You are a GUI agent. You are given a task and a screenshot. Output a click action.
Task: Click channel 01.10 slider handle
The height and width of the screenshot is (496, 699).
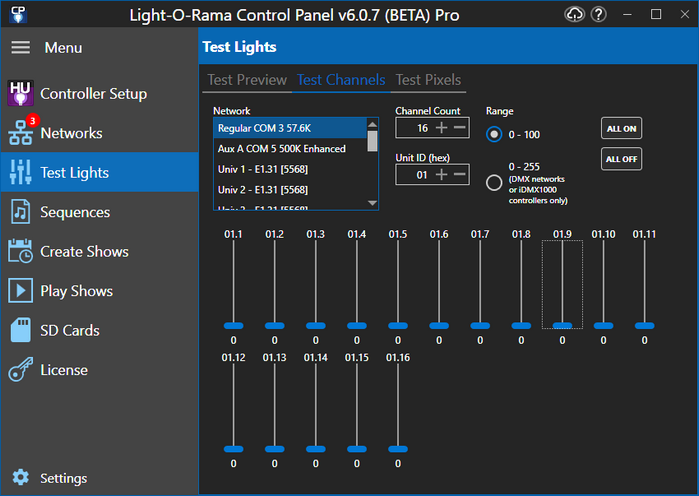click(603, 326)
